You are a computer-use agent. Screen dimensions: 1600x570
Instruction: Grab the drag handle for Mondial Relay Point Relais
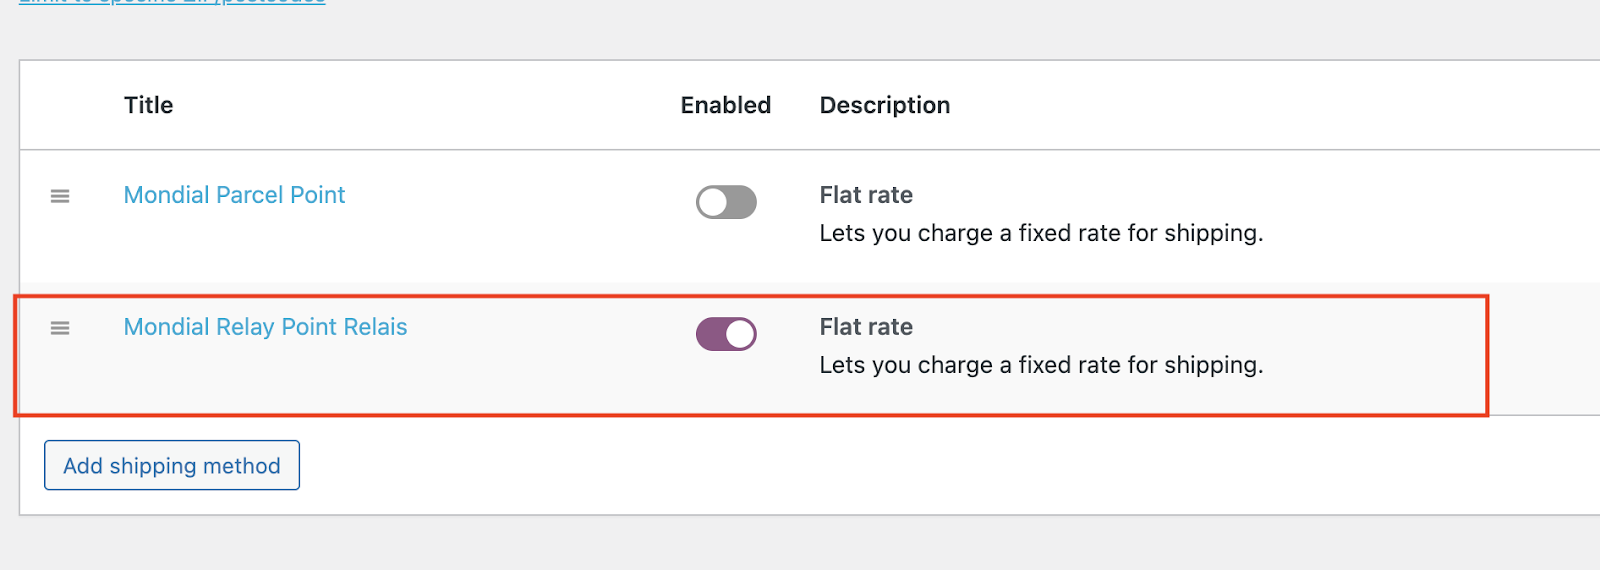60,328
